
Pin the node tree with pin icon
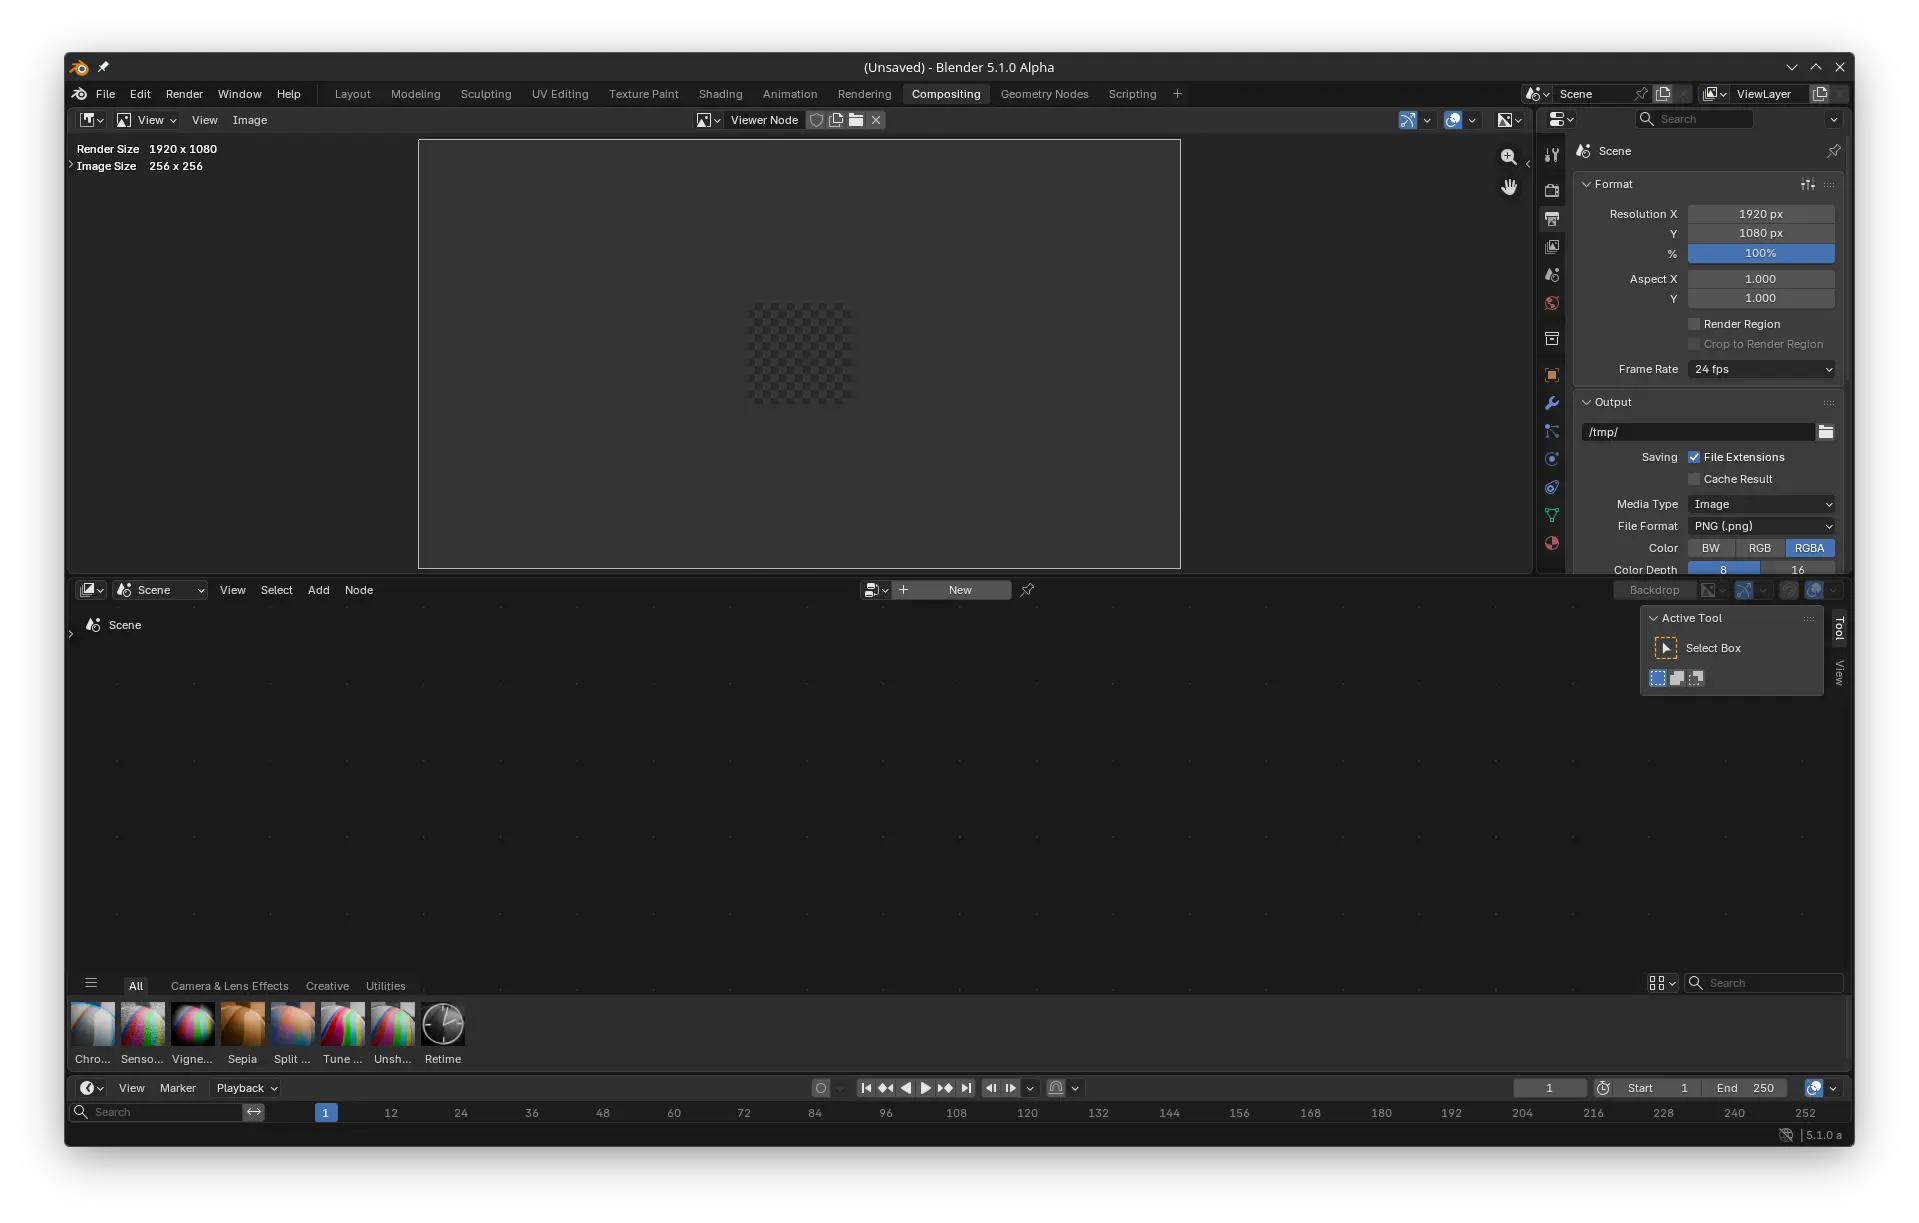pyautogui.click(x=1027, y=590)
